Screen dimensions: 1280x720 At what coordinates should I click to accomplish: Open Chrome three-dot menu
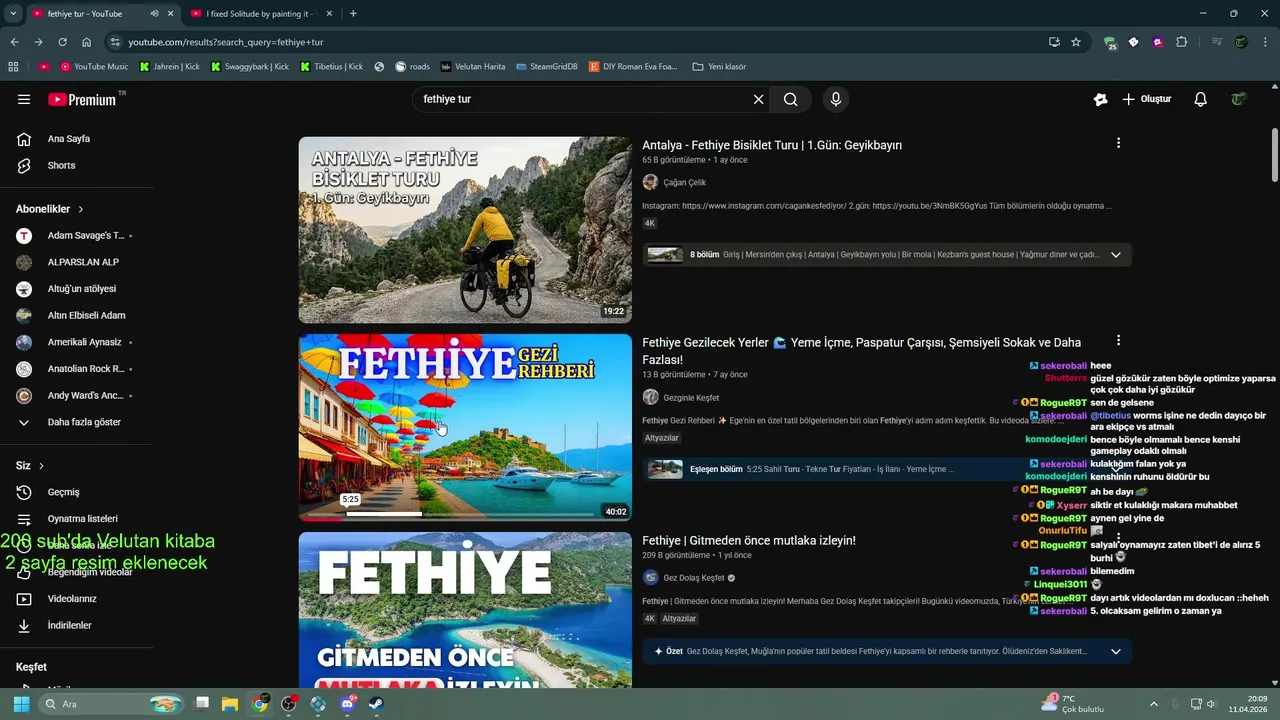[x=1264, y=42]
